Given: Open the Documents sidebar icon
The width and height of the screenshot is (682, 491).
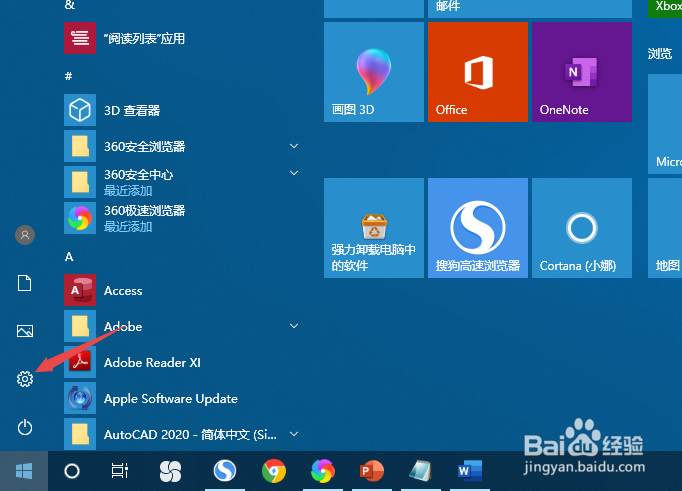Looking at the screenshot, I should coord(25,283).
